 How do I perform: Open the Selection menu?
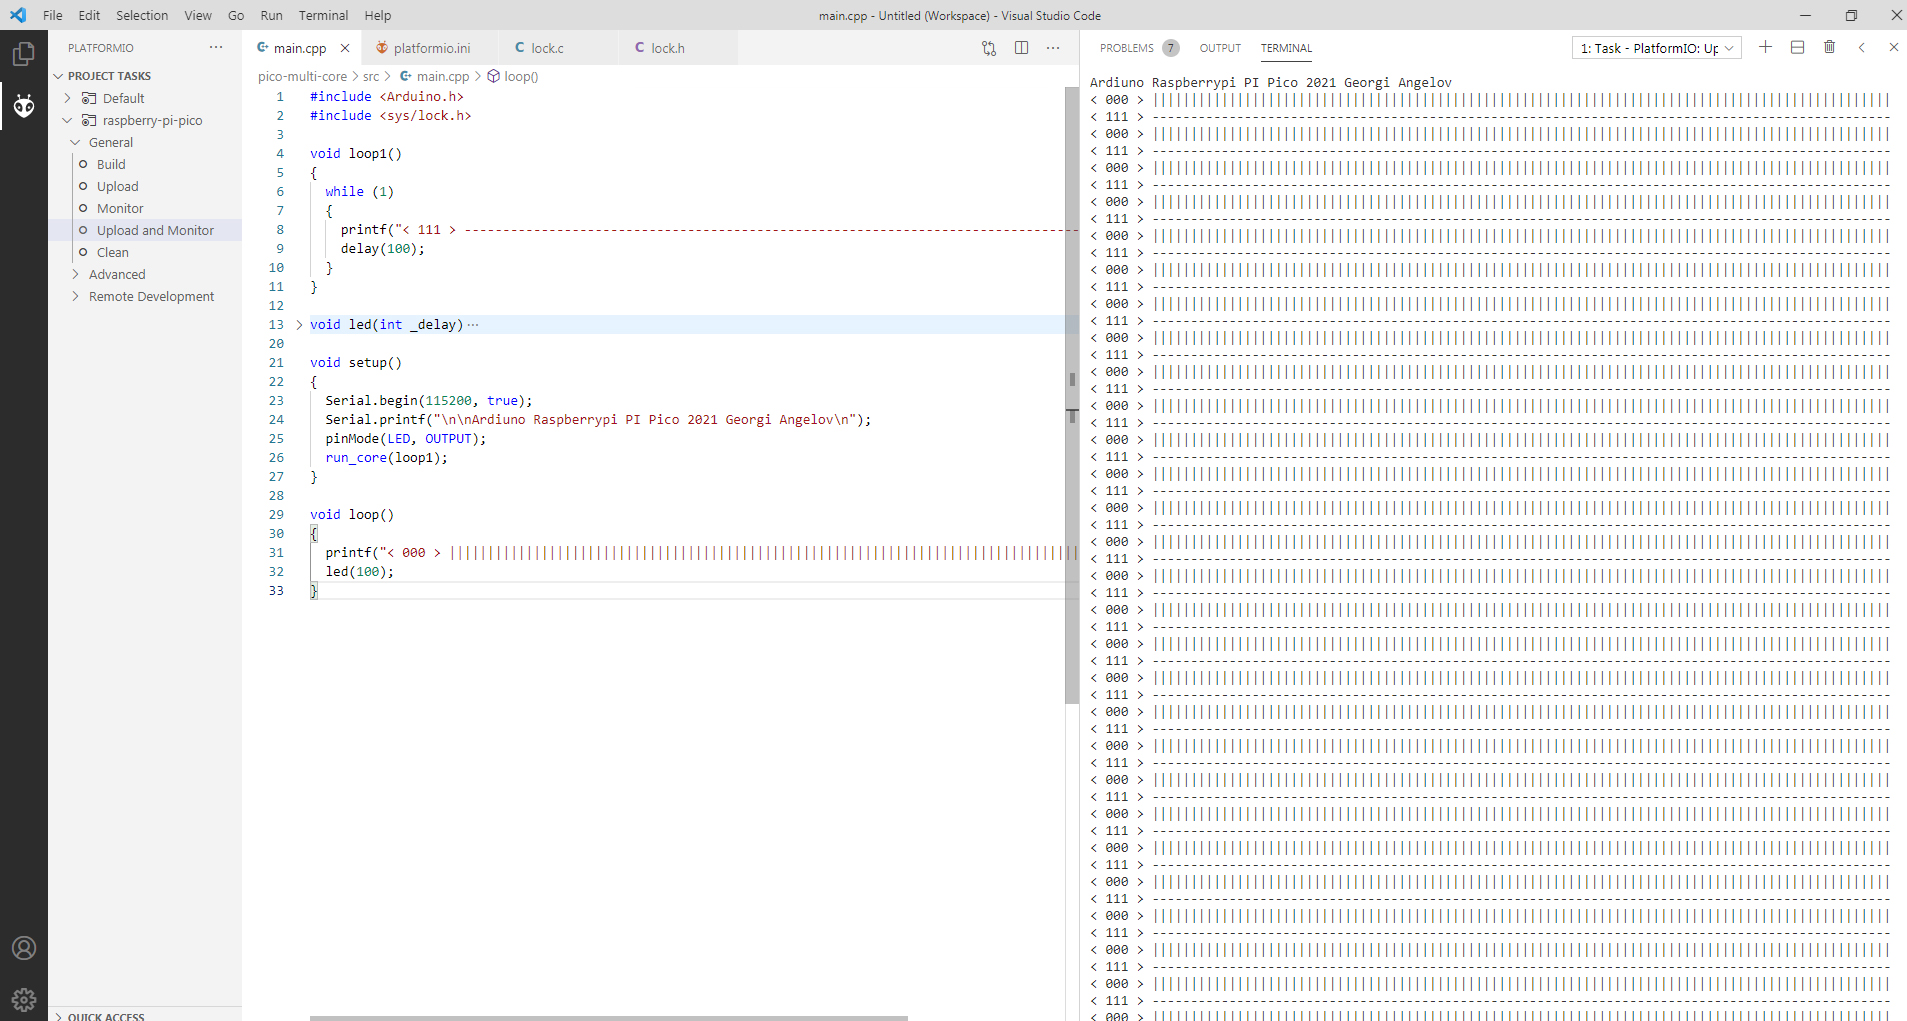[142, 15]
